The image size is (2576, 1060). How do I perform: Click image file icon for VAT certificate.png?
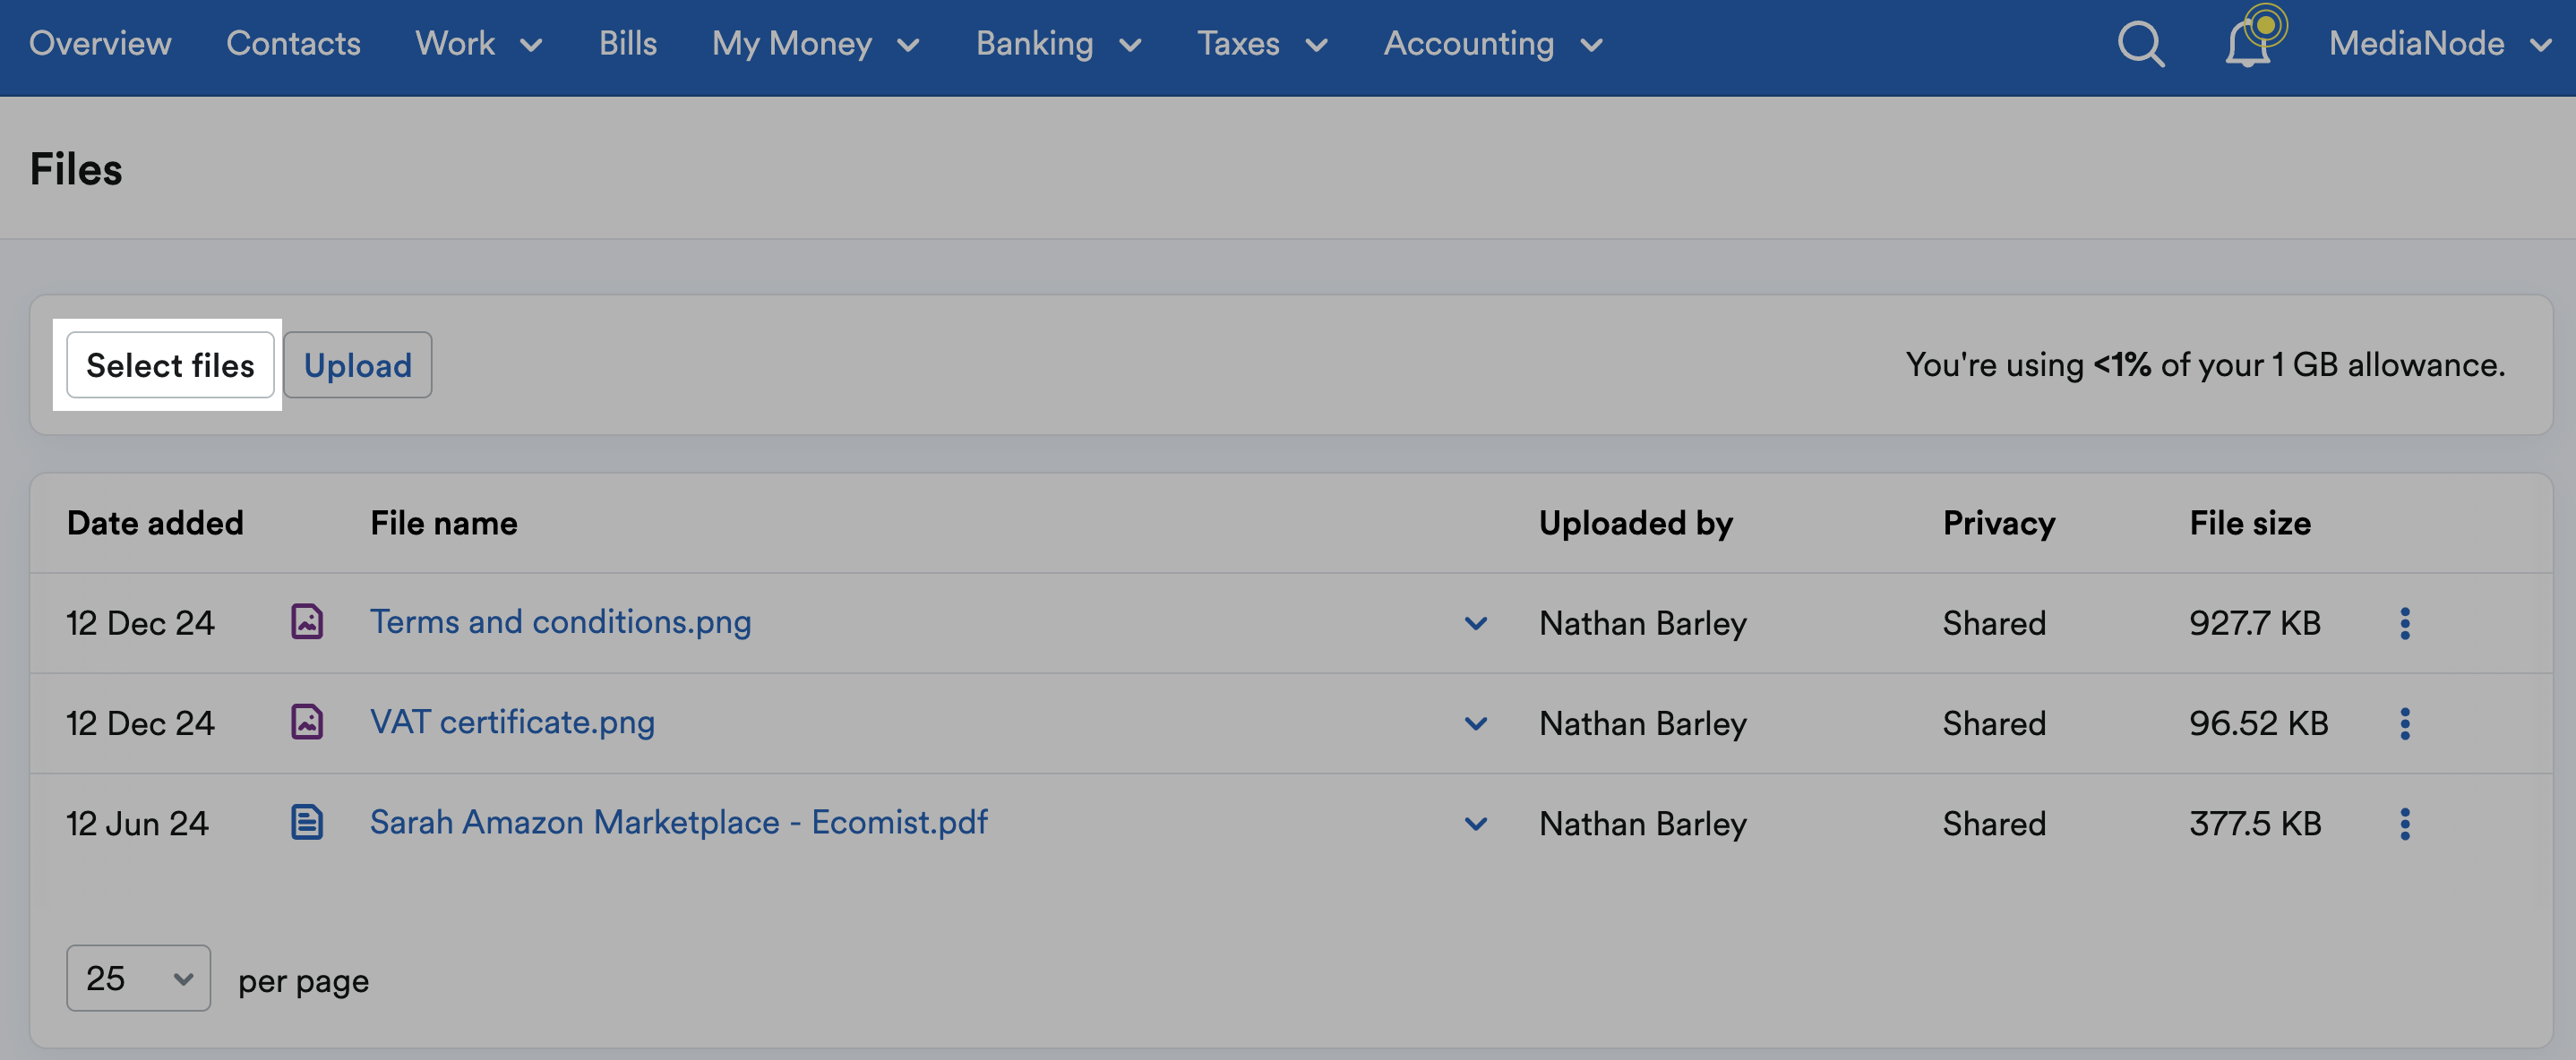tap(307, 722)
